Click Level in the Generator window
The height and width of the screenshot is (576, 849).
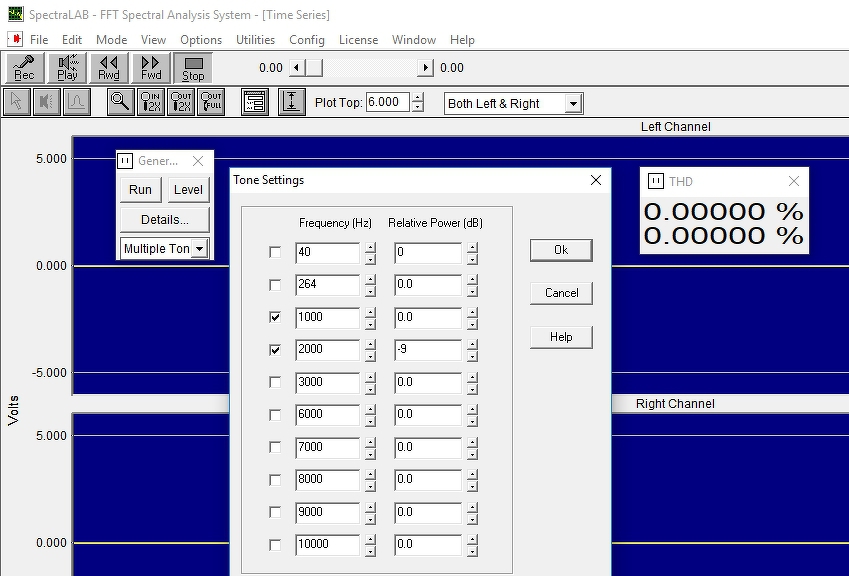pos(188,190)
